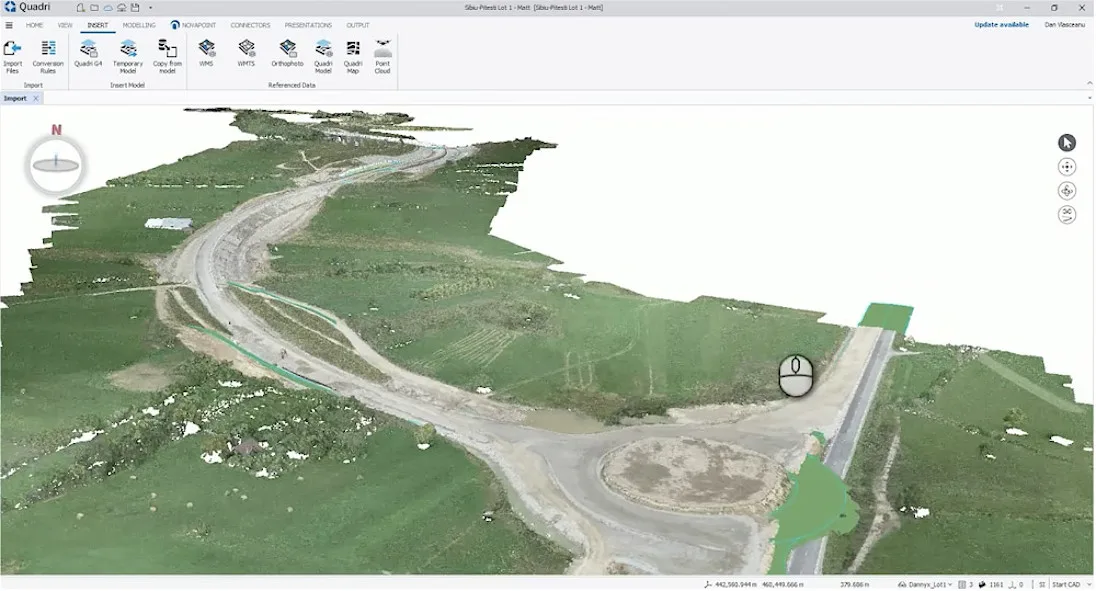1096x591 pixels.
Task: Open the CONNECTORS ribbon tab
Action: [250, 25]
